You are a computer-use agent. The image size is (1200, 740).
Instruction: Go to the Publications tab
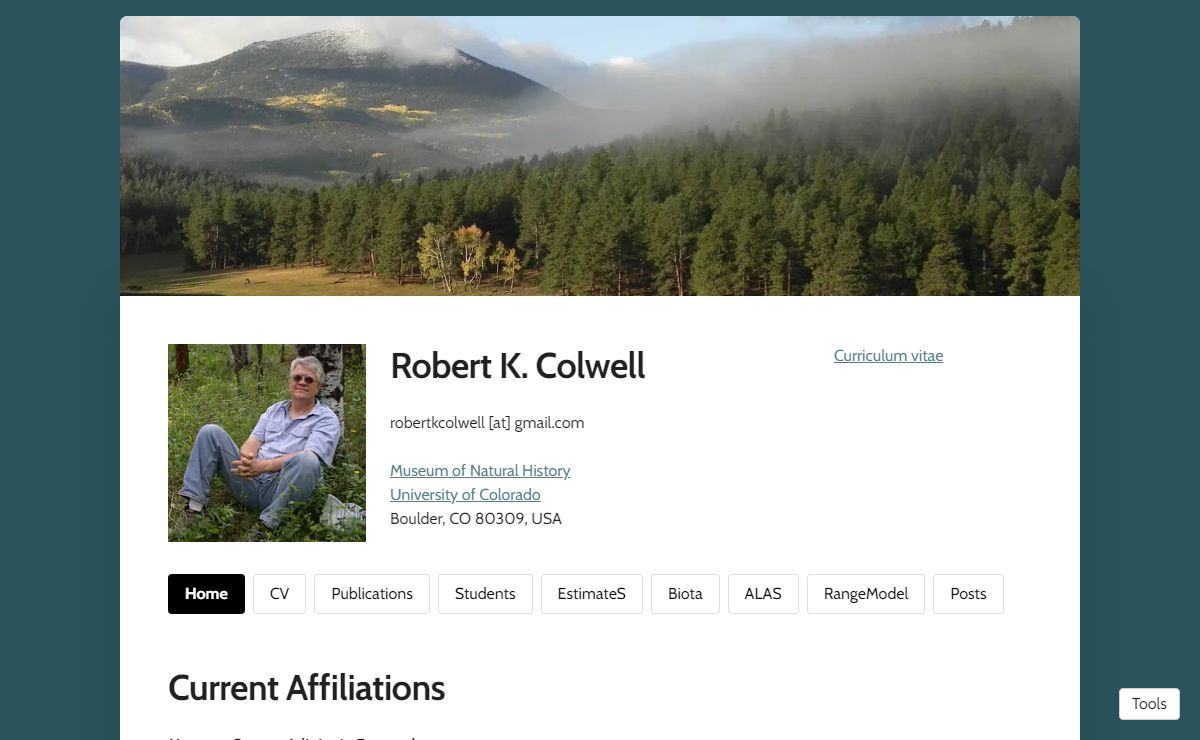coord(372,594)
